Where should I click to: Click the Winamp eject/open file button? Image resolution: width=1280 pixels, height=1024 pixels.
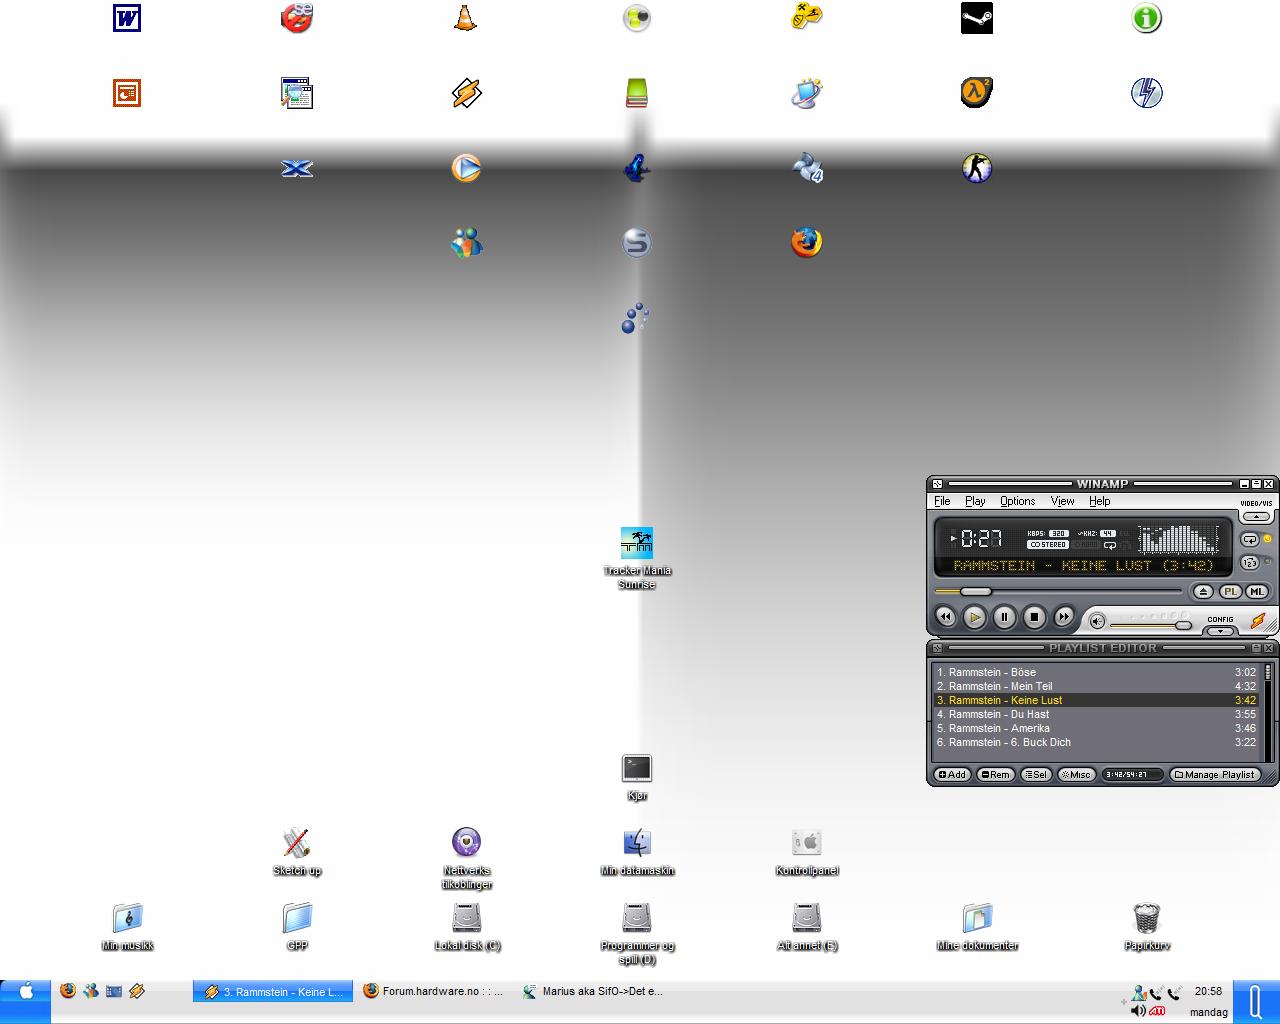1203,592
